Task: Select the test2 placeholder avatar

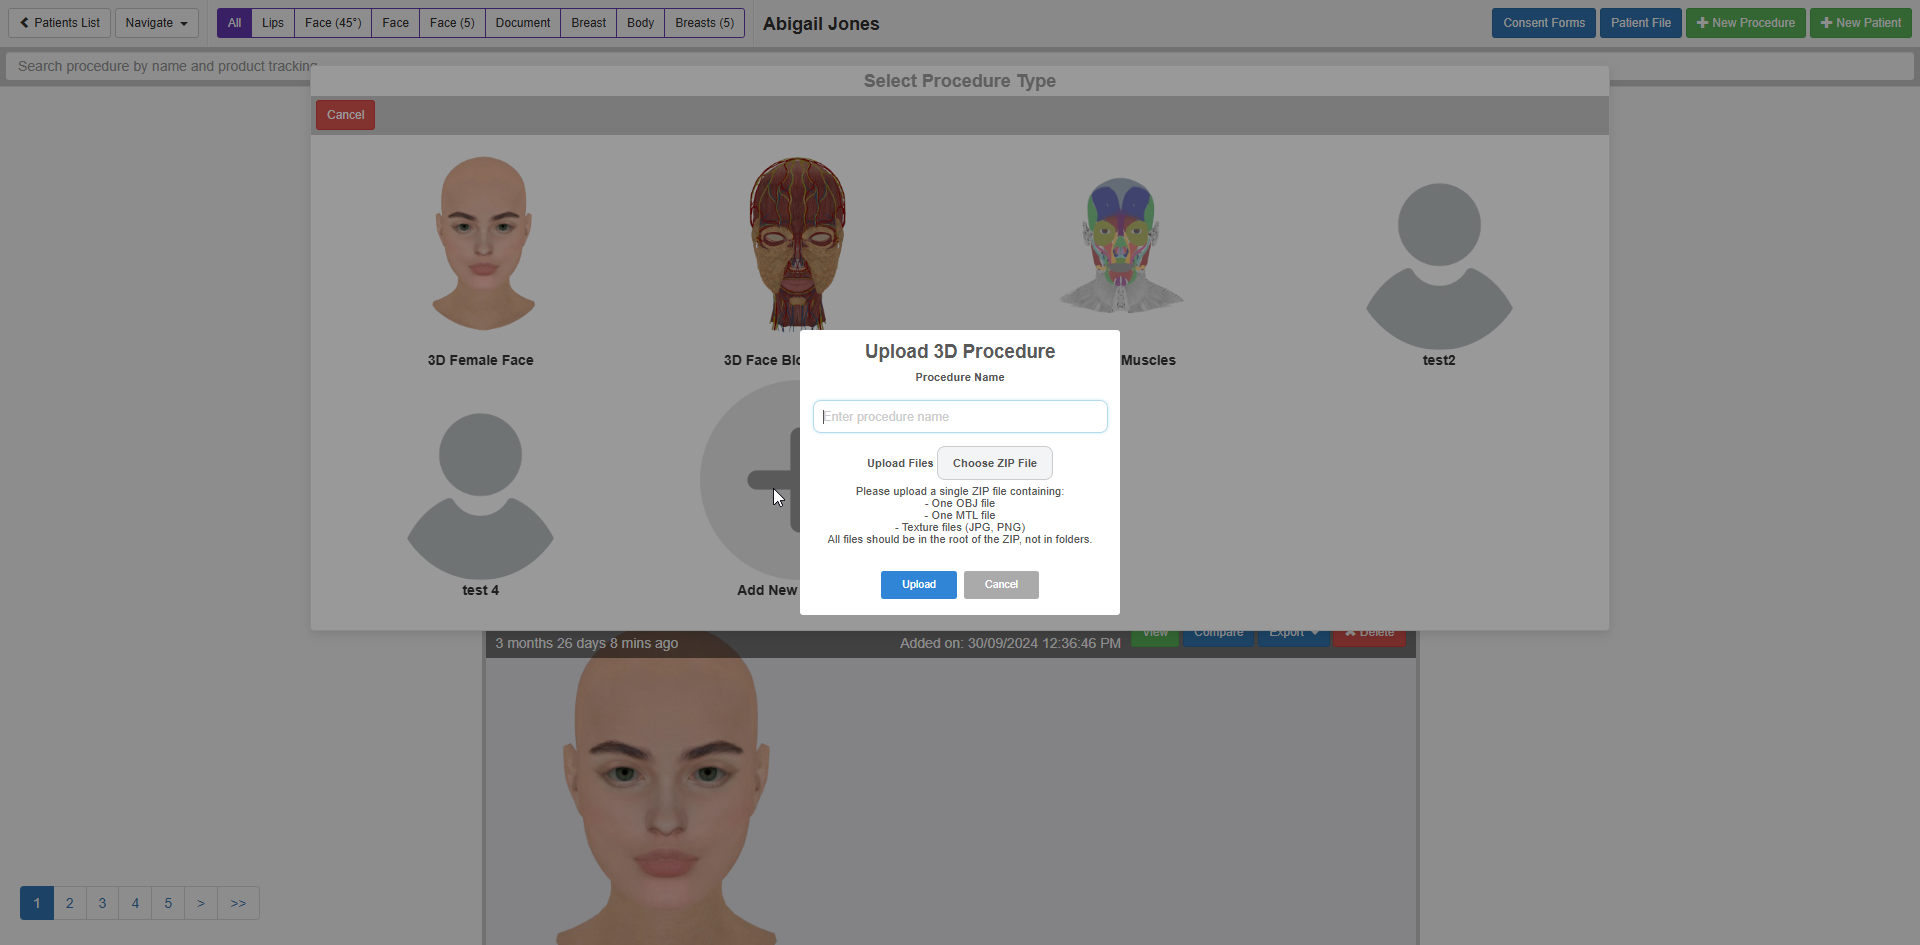Action: pyautogui.click(x=1438, y=265)
